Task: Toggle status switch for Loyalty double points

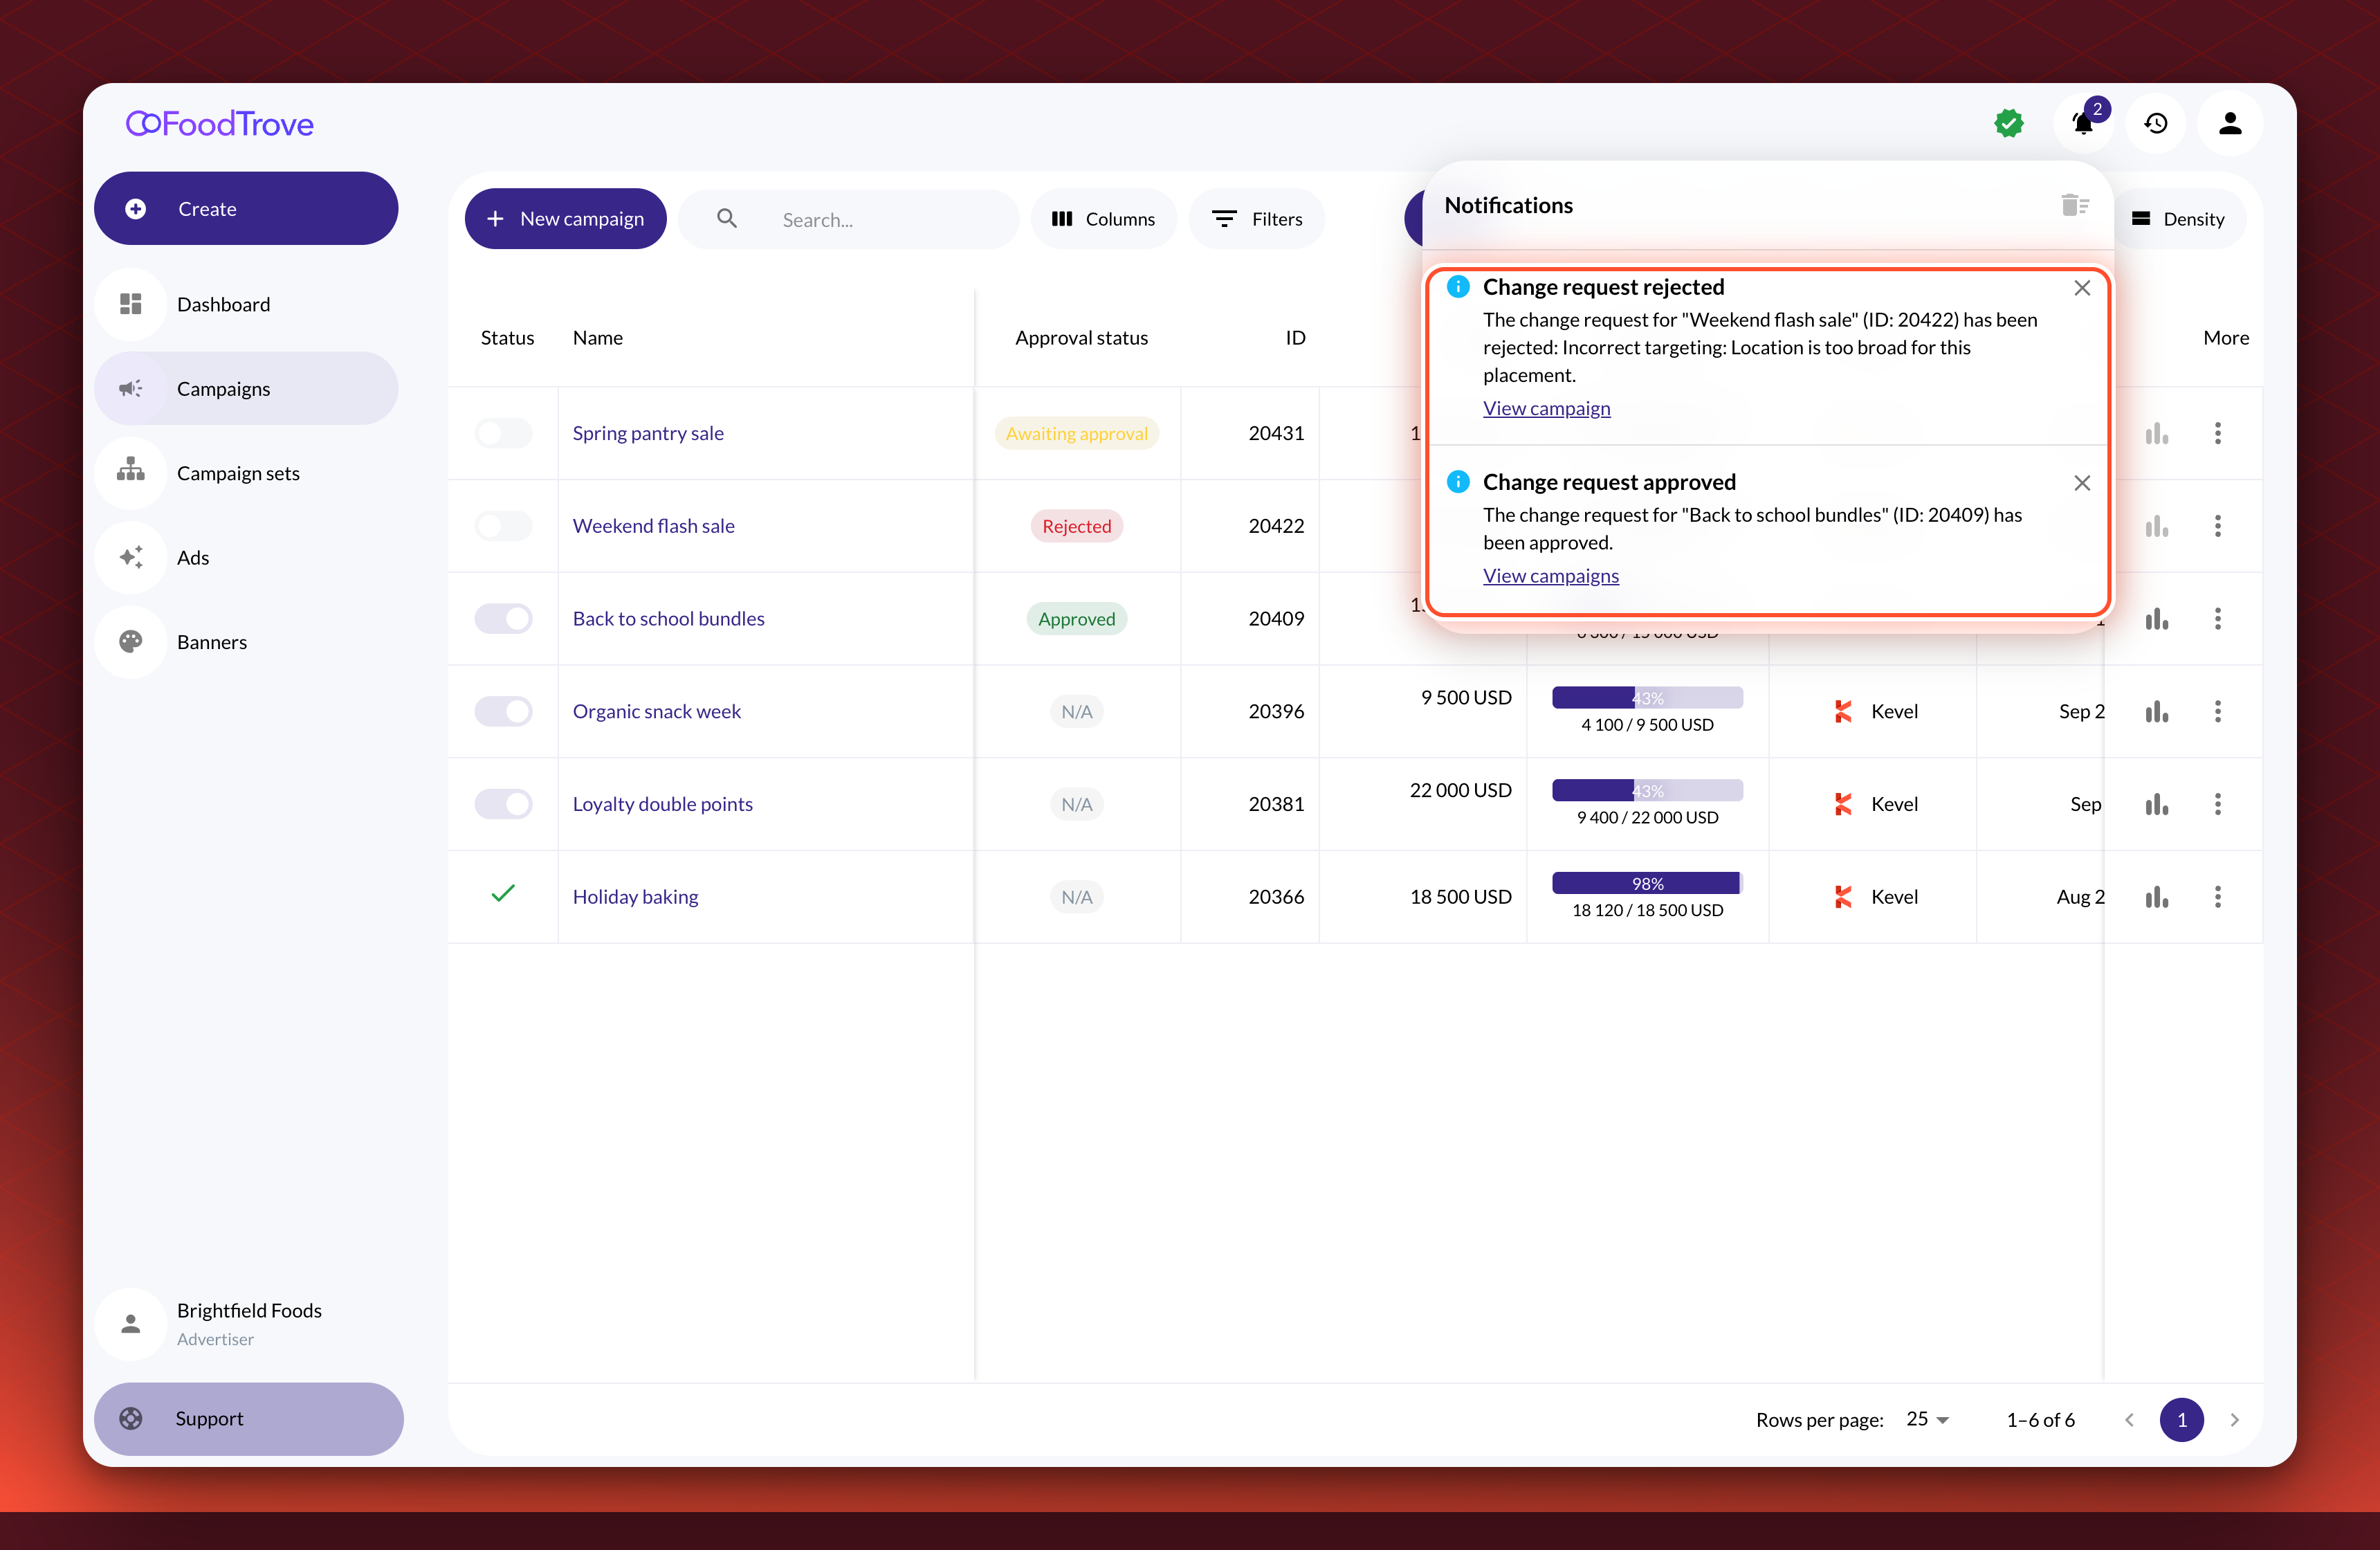Action: 503,804
